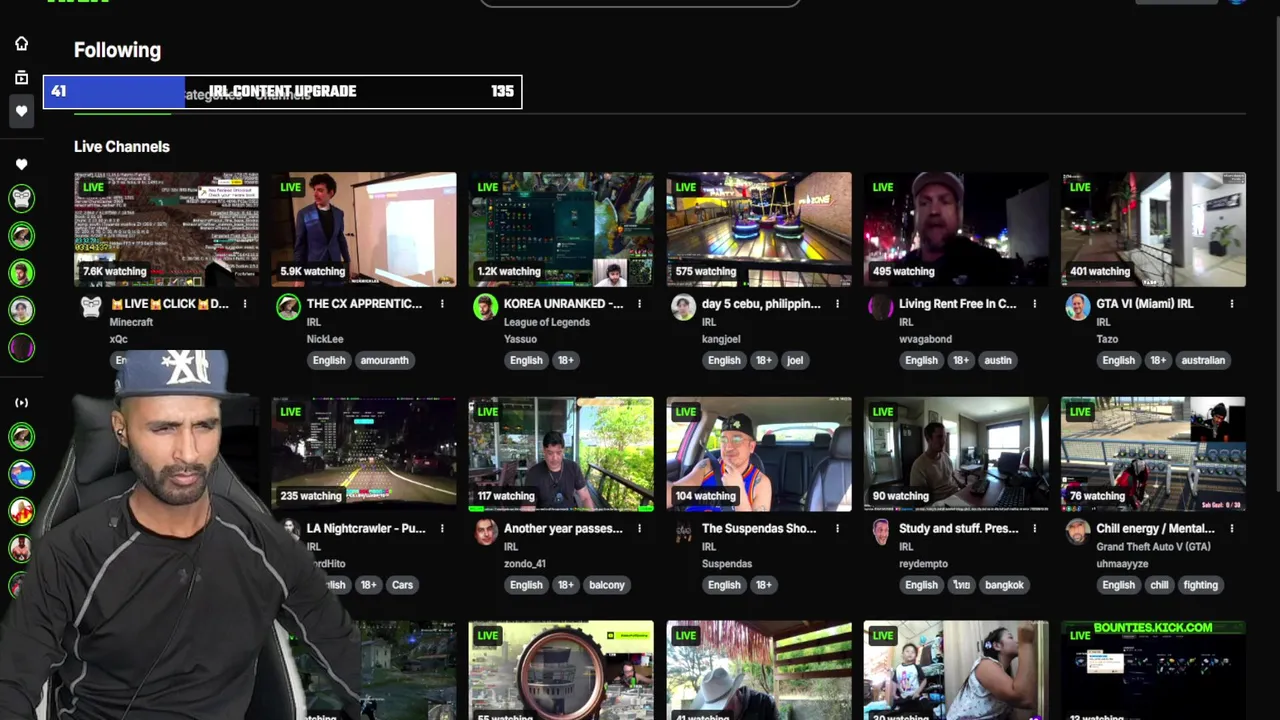Open wvagabond avatar beside Living Rent Free title
This screenshot has width=1280, height=720.
(x=880, y=307)
